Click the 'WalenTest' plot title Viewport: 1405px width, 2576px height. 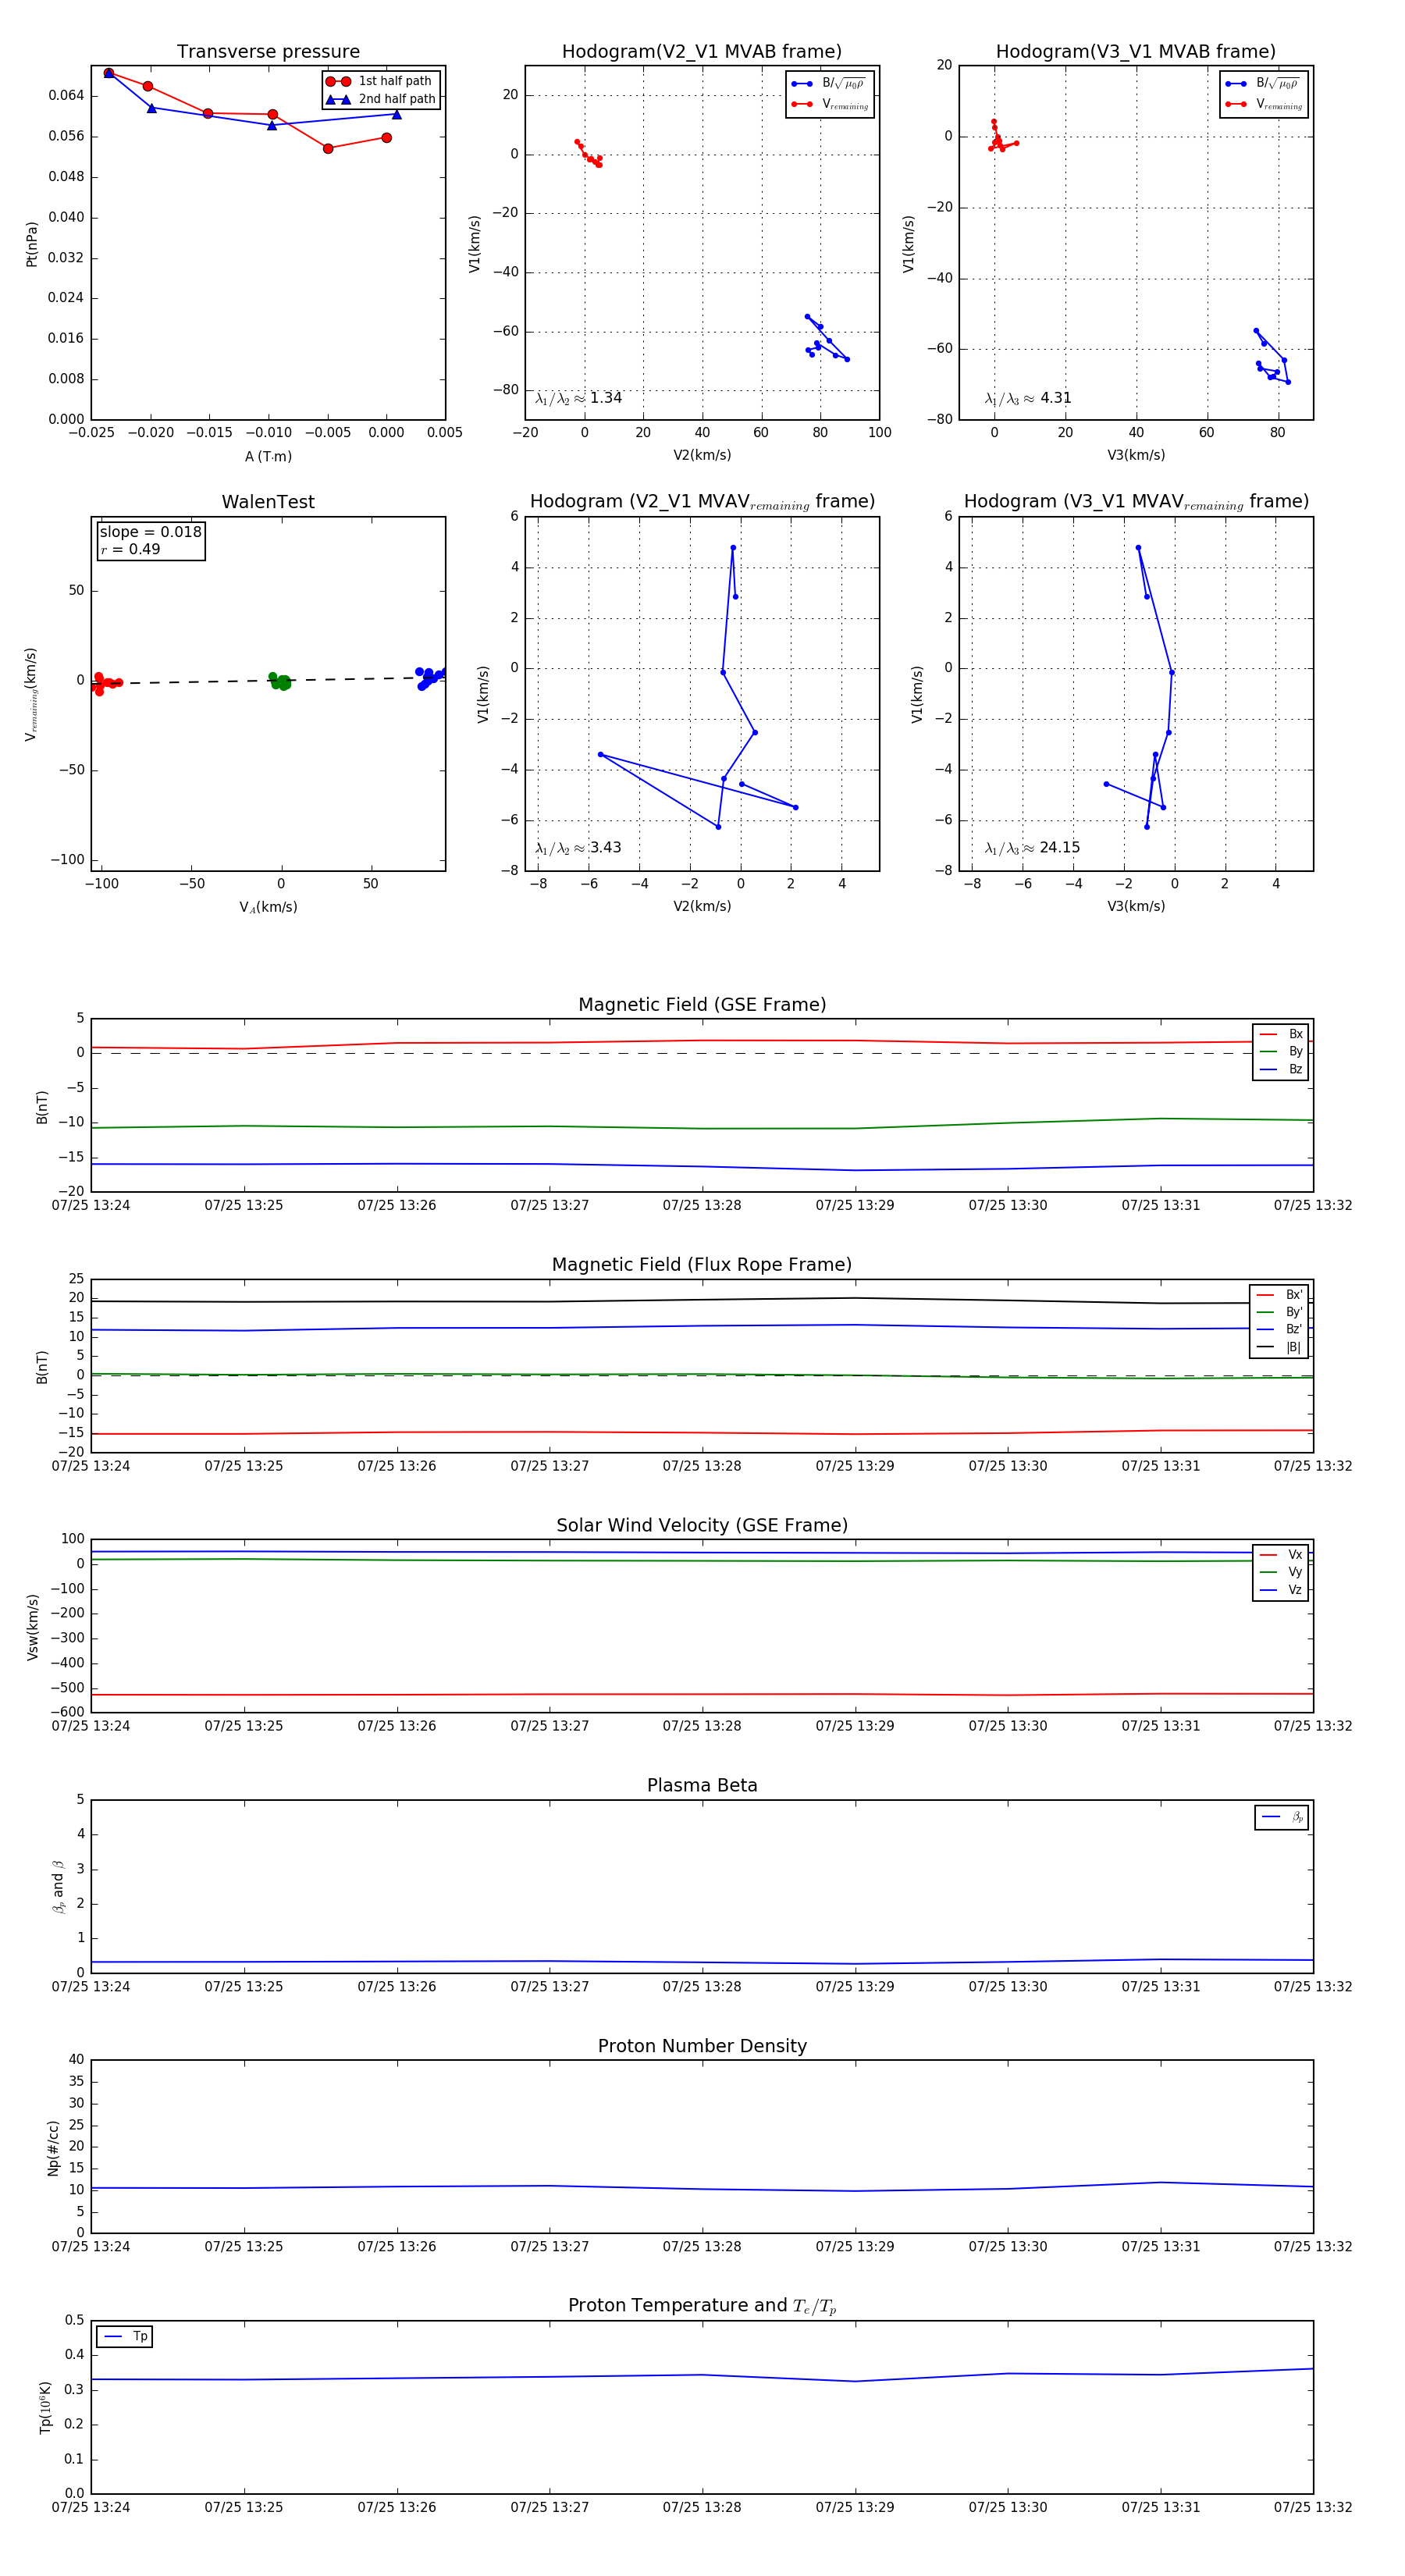(x=268, y=502)
